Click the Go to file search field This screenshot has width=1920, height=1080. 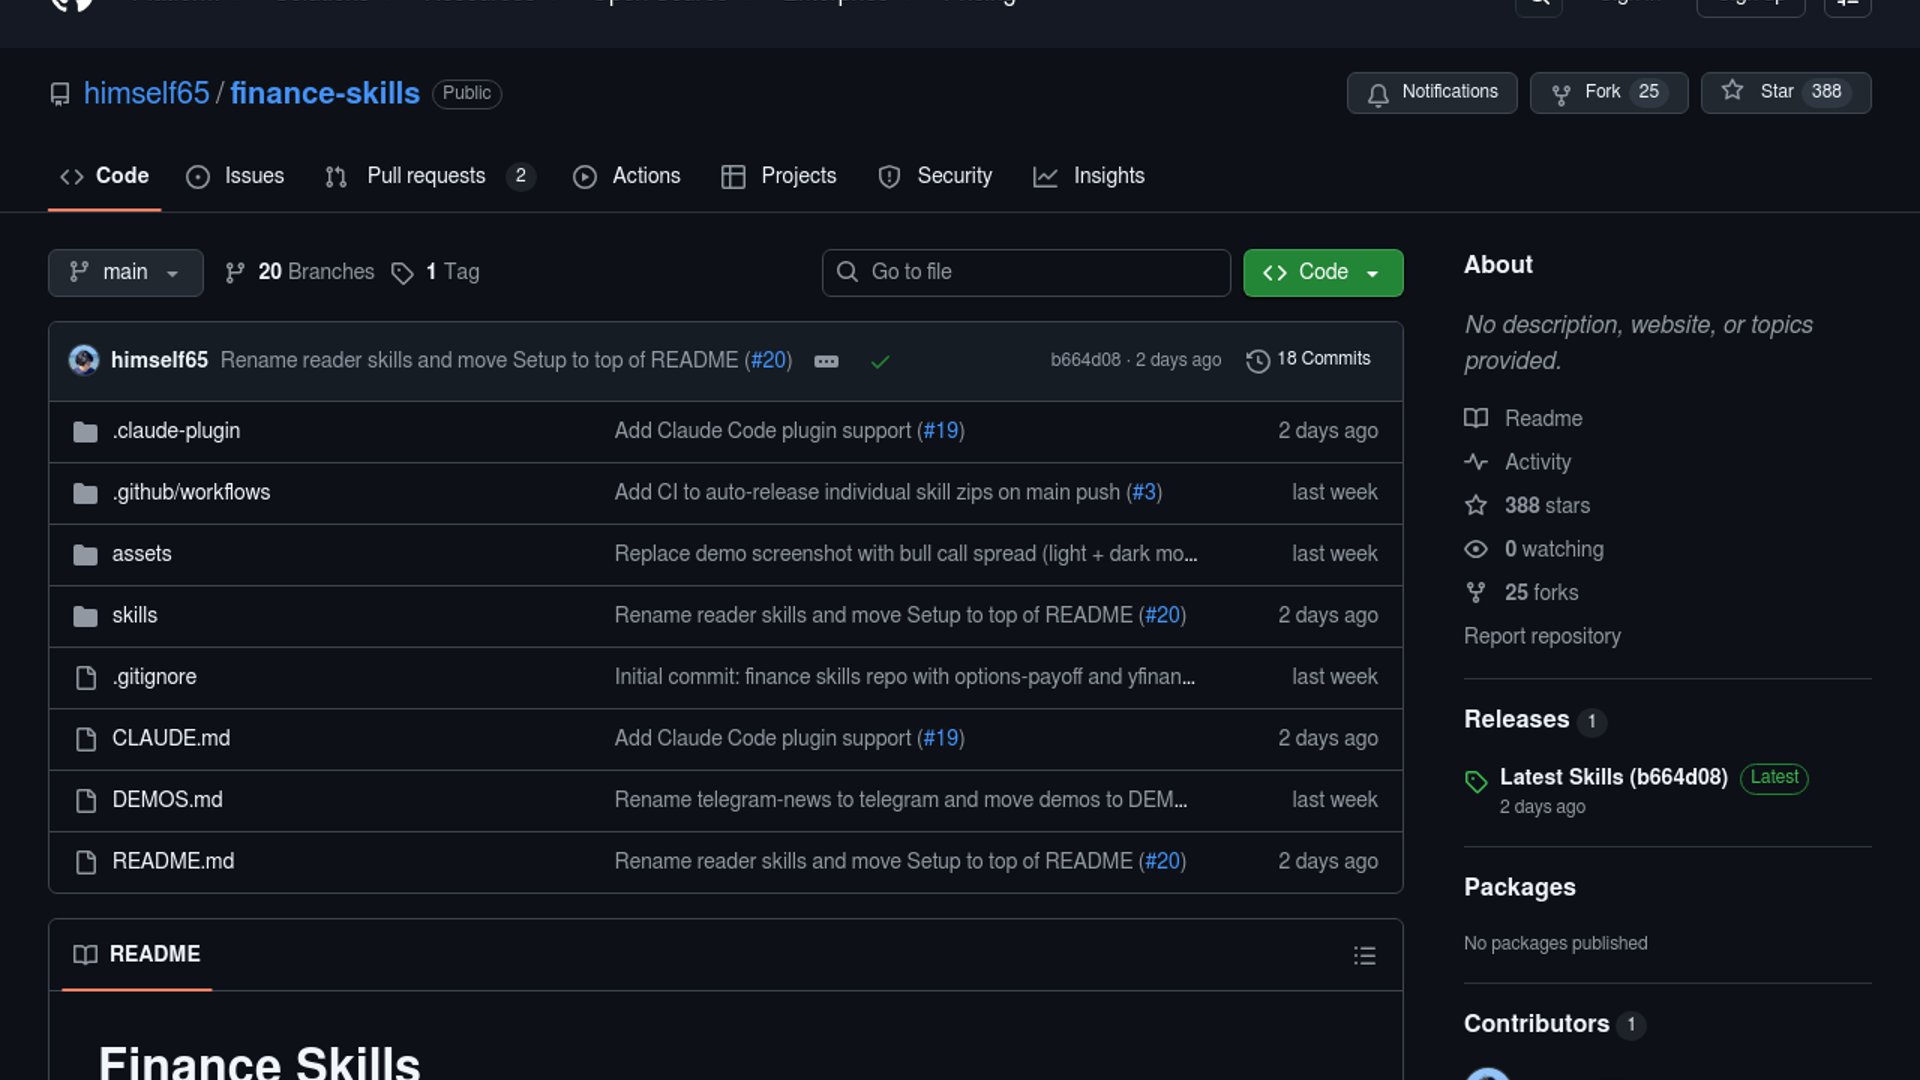pyautogui.click(x=1026, y=272)
